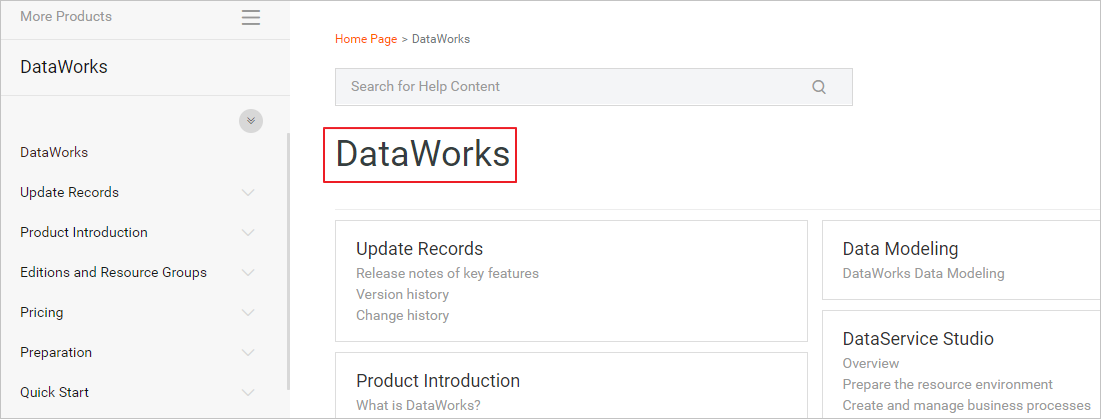Expand Product Introduction sidebar chevron
This screenshot has height=419, width=1101.
click(x=248, y=232)
